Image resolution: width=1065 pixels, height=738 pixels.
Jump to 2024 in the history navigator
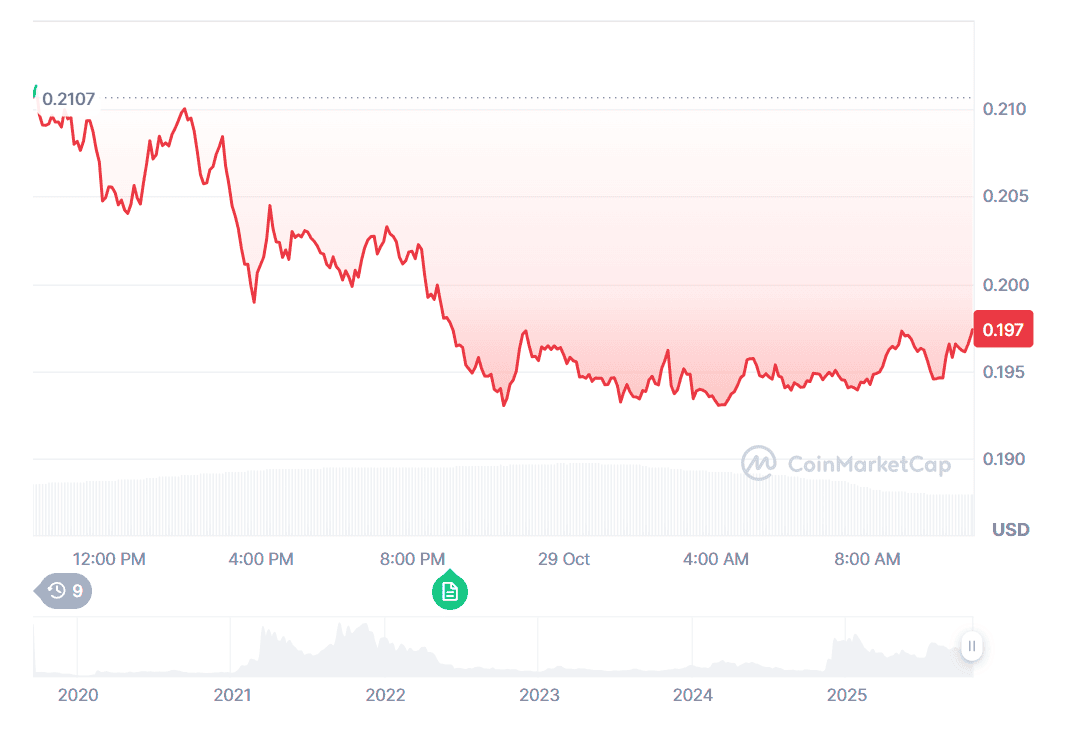[x=693, y=695]
